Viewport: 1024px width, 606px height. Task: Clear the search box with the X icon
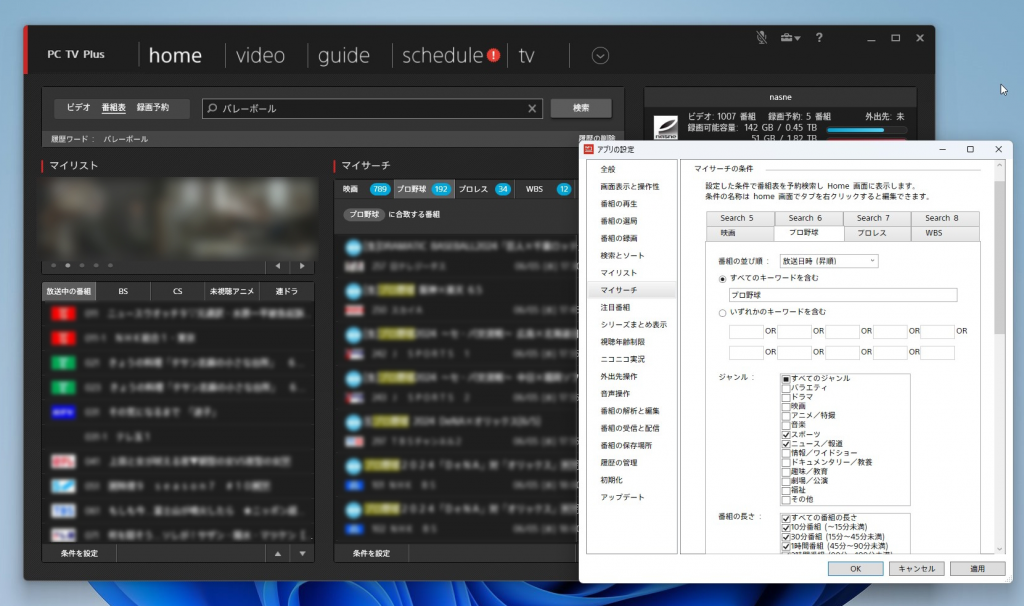532,108
